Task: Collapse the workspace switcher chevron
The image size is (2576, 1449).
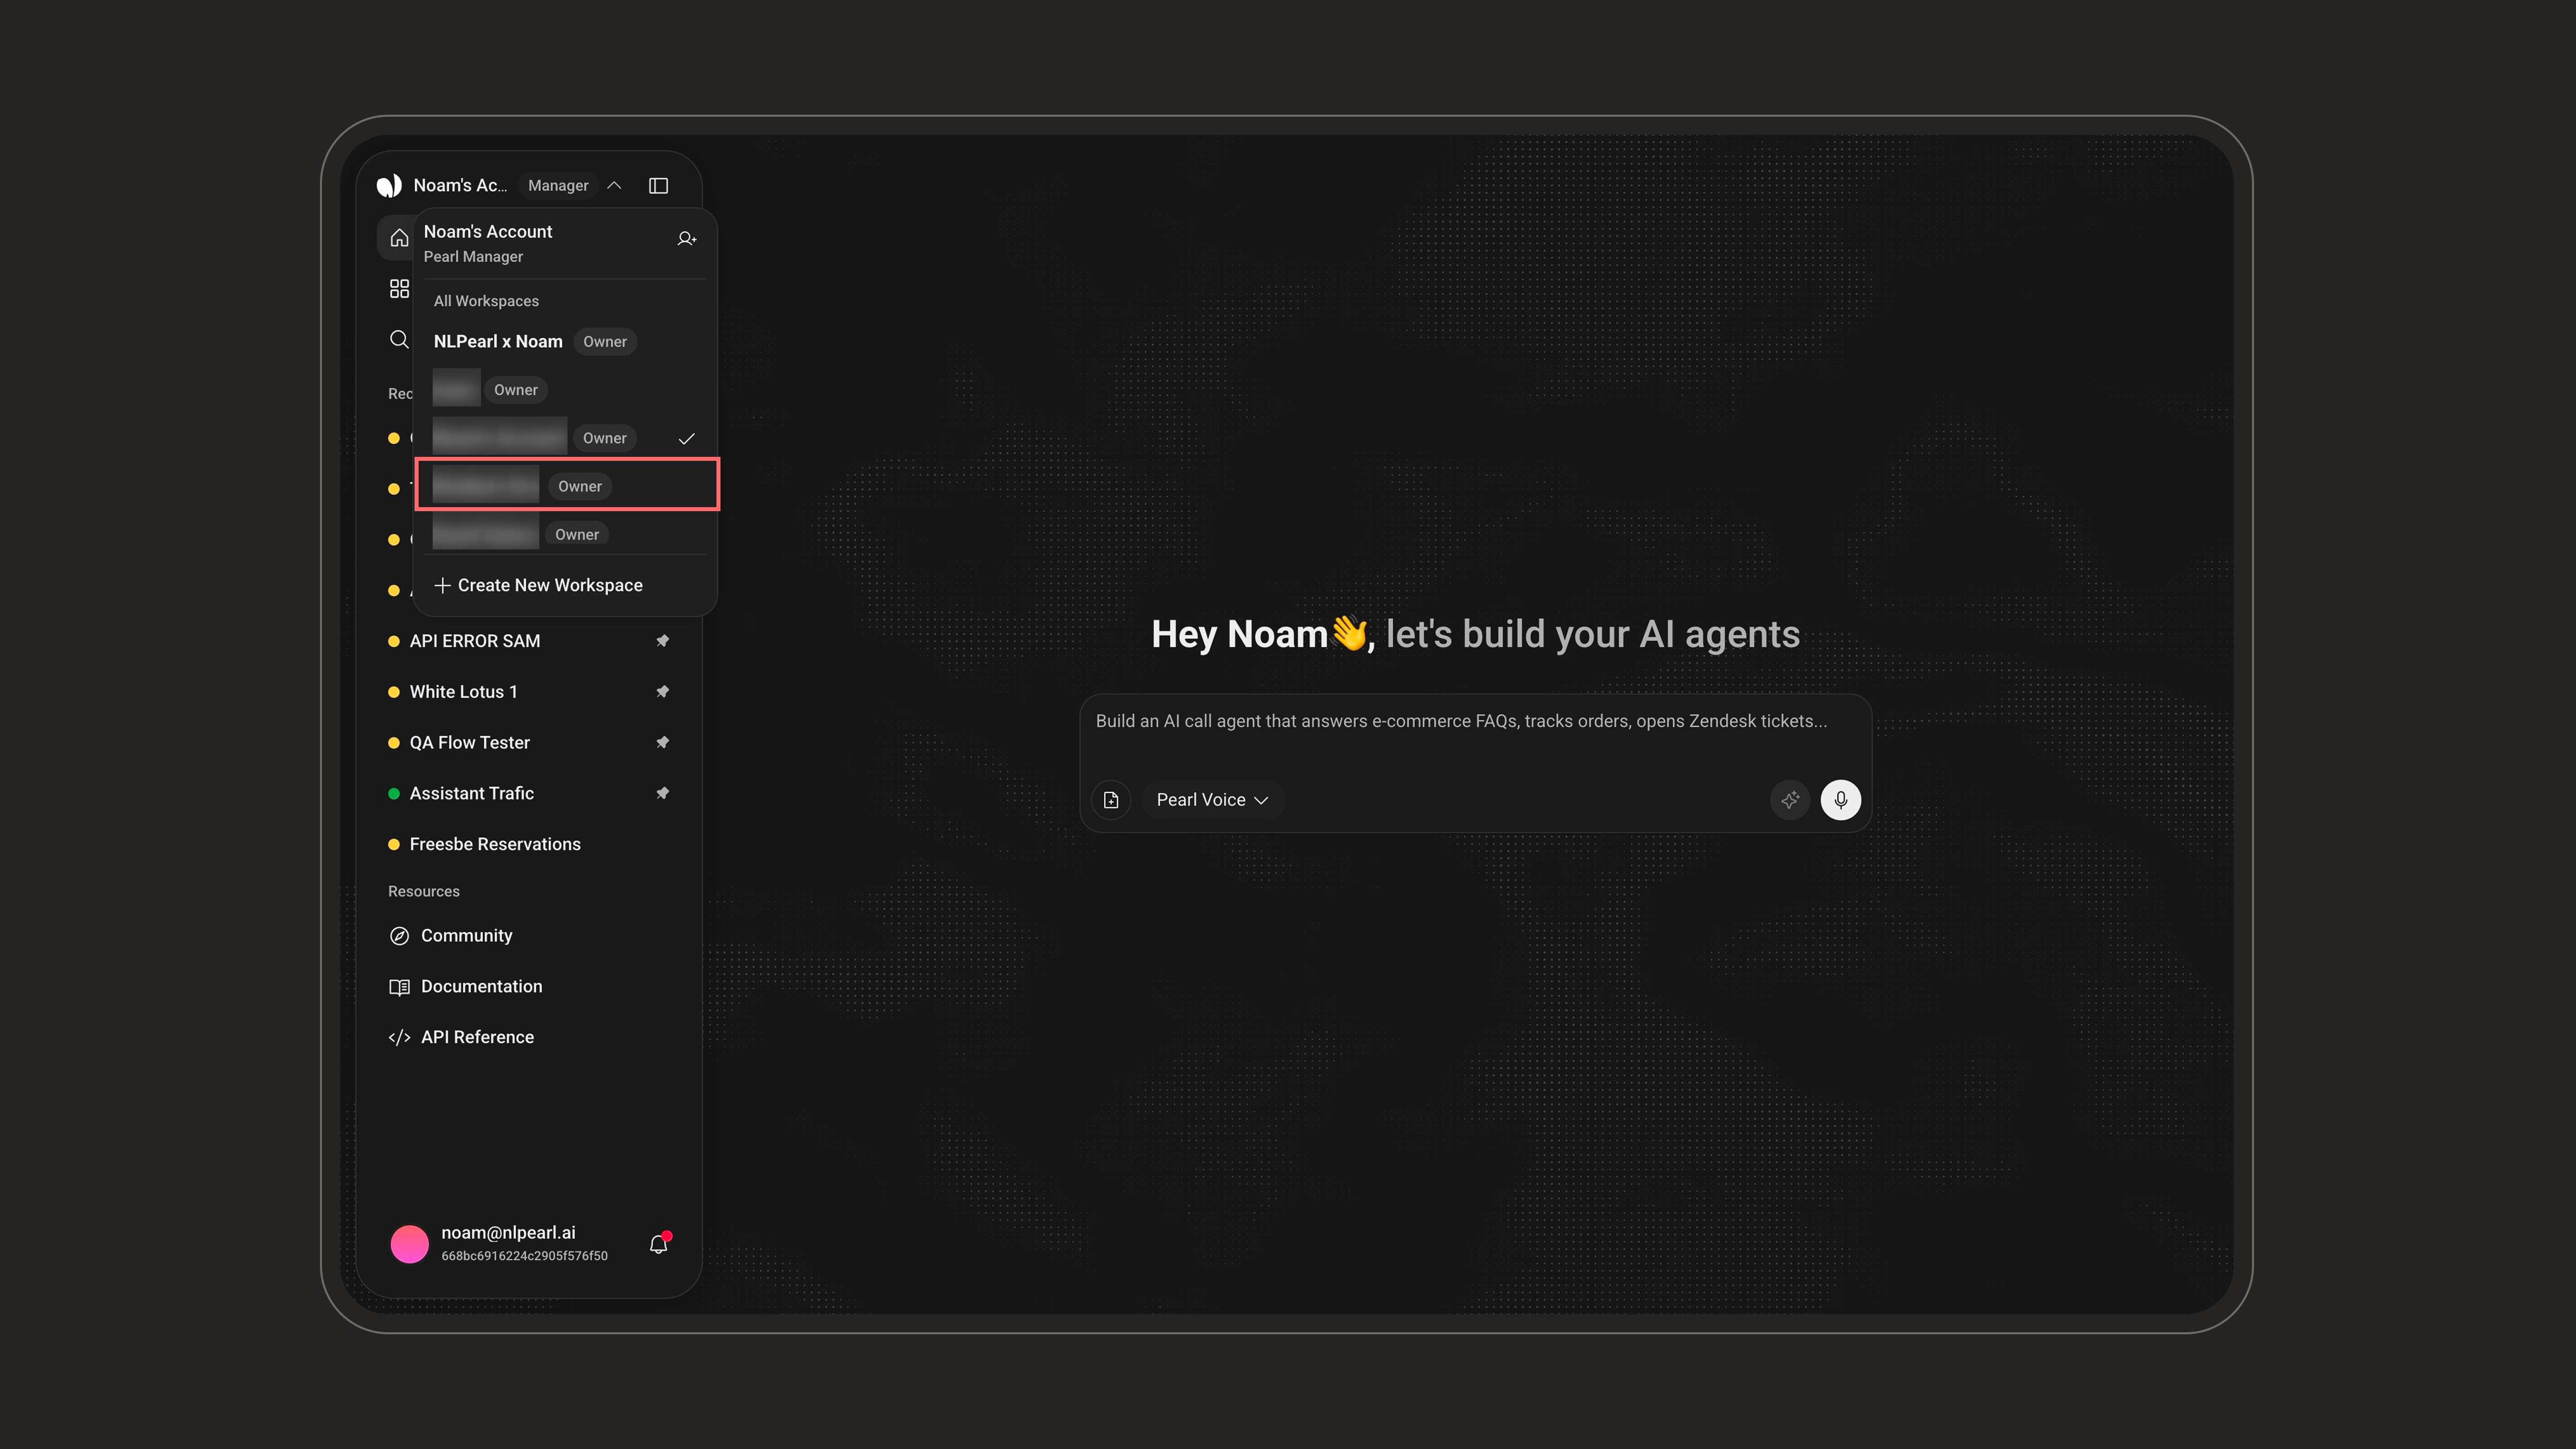Action: 614,185
